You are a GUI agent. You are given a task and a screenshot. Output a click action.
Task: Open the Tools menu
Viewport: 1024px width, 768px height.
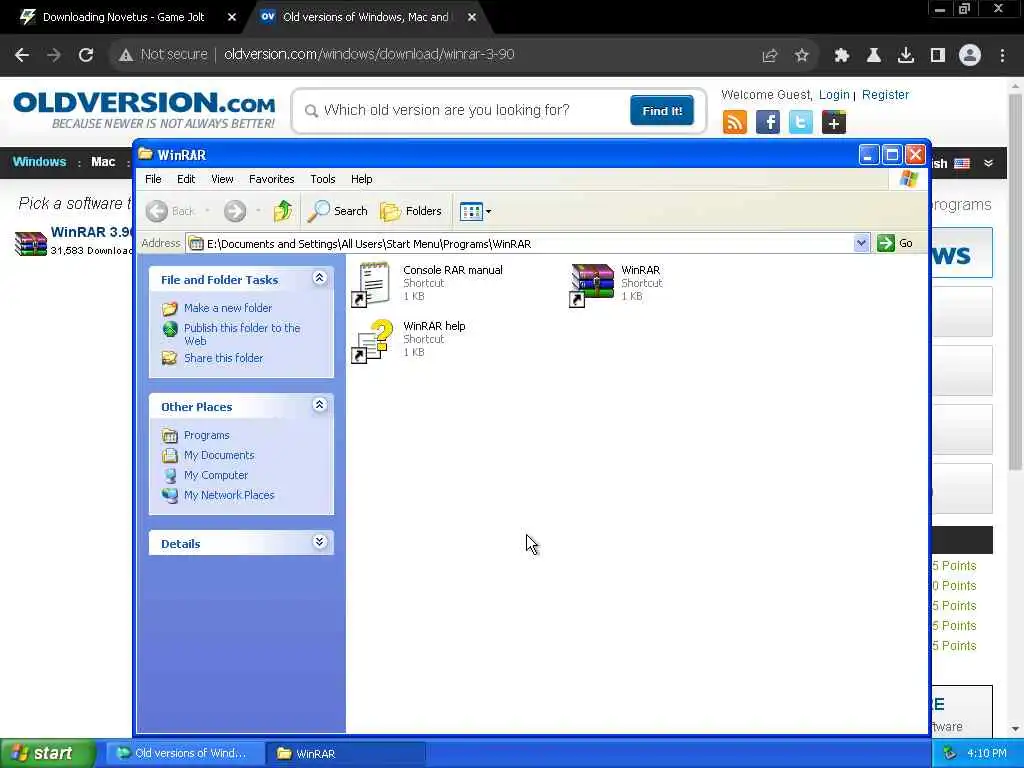pos(323,179)
